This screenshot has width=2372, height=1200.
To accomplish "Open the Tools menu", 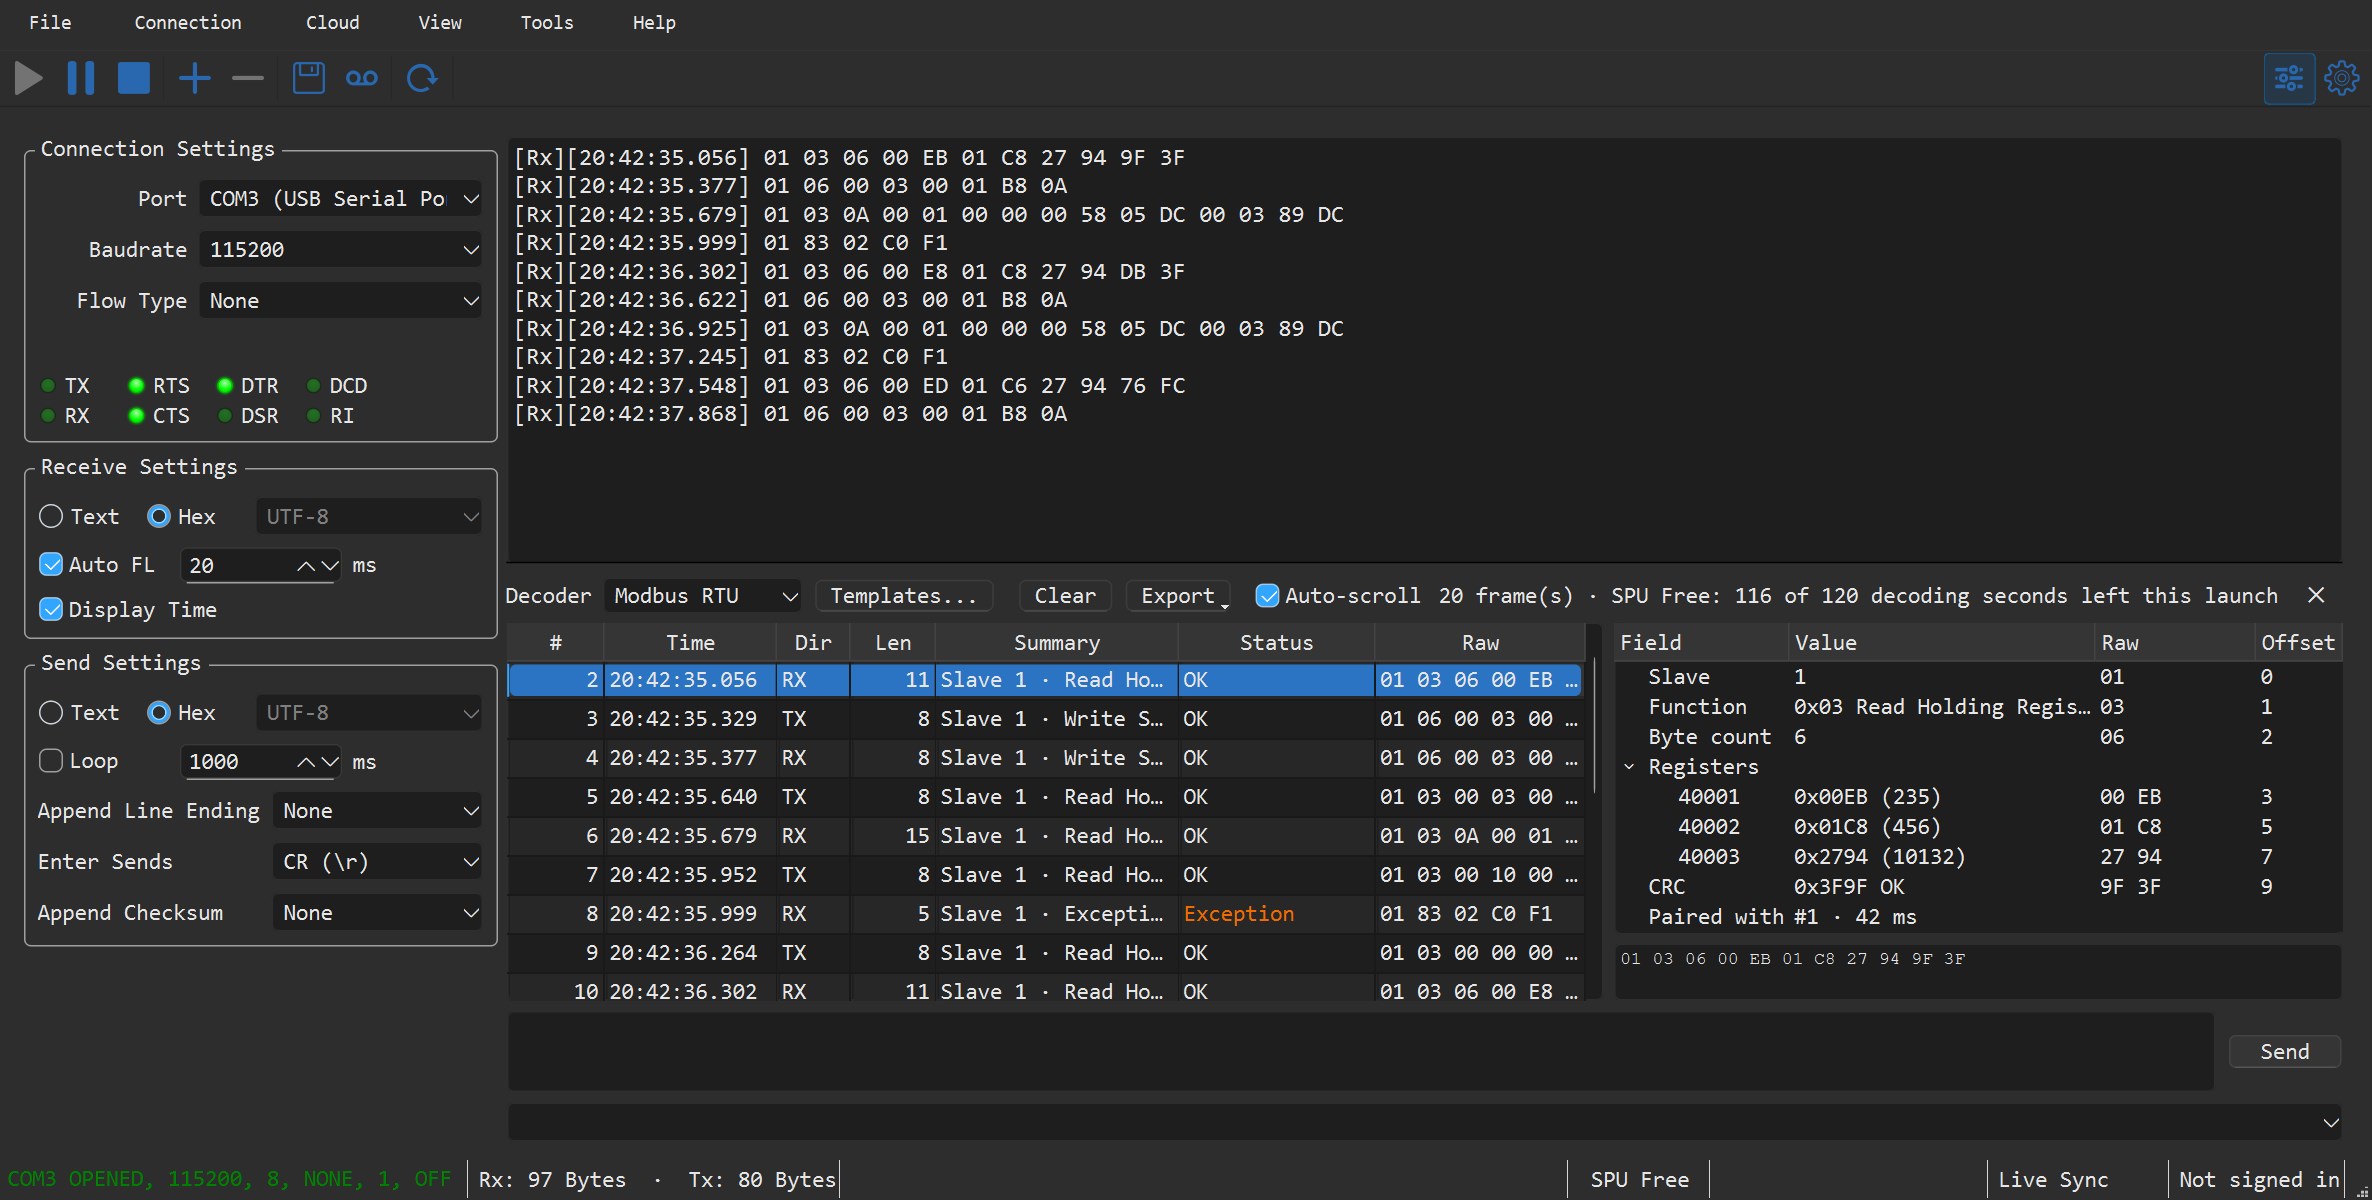I will [546, 22].
